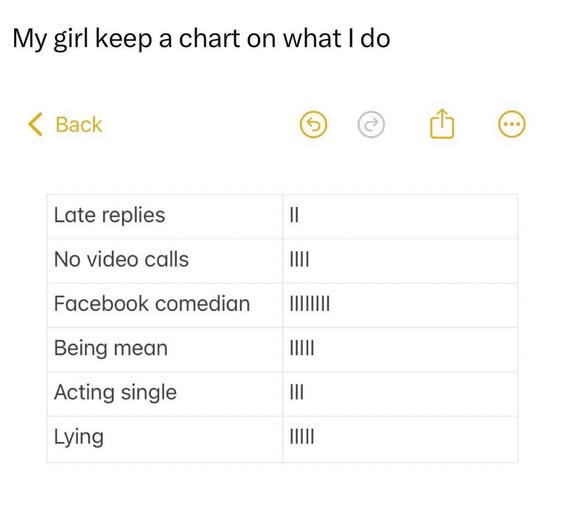This screenshot has height=507, width=565.
Task: Tap the greyed-out redo icon
Action: 371,125
